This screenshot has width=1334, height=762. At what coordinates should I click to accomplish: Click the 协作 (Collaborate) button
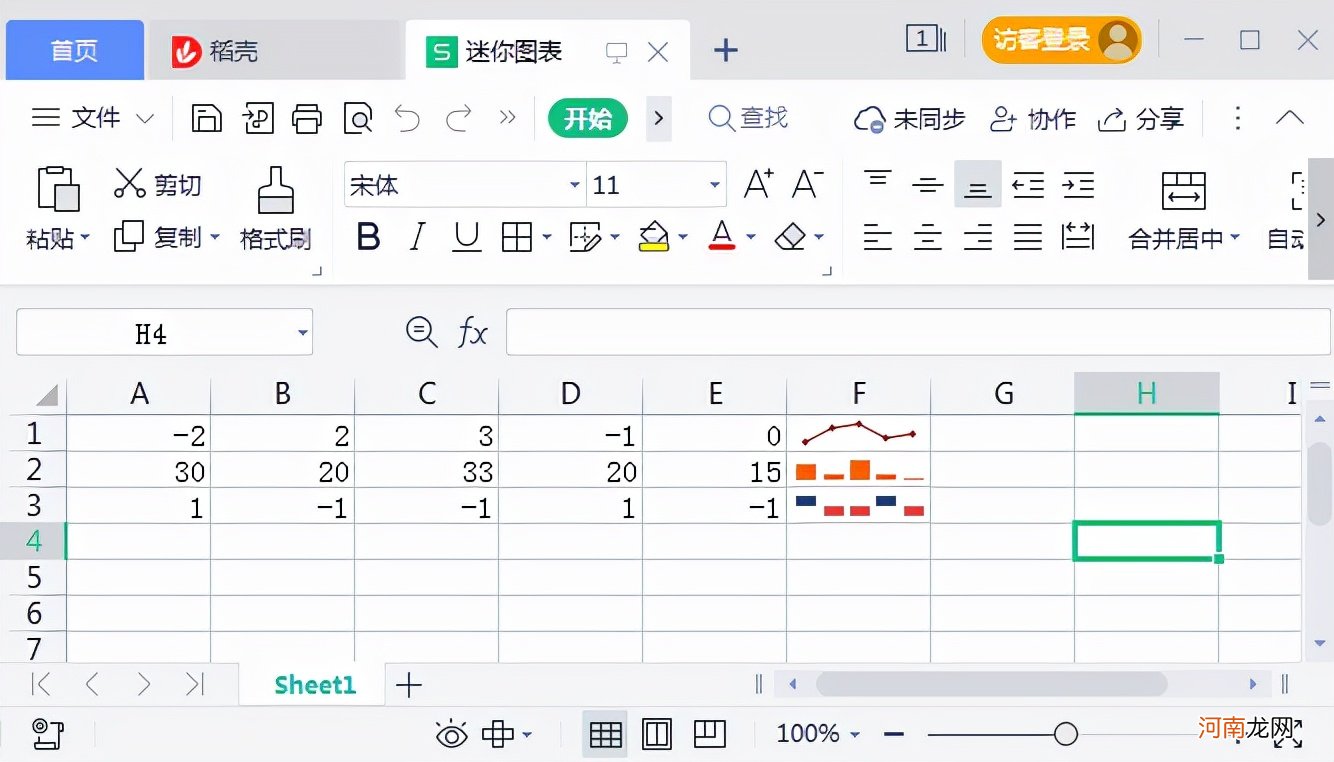tap(1032, 119)
